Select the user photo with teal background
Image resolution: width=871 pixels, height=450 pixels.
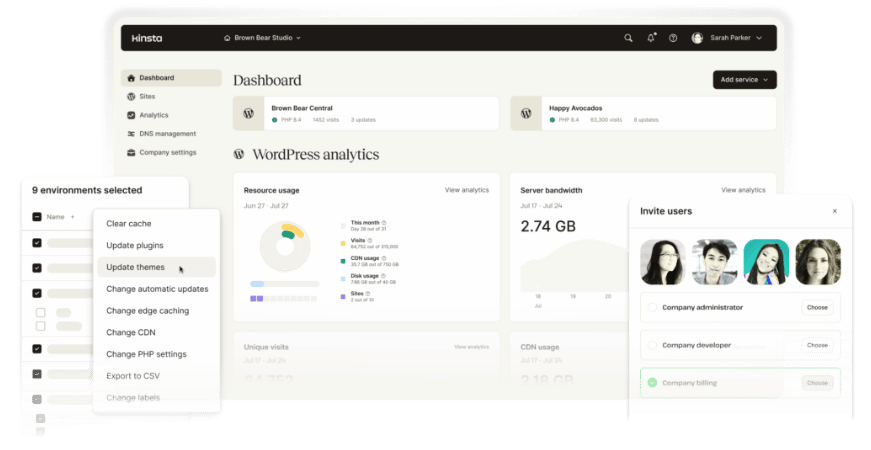pyautogui.click(x=766, y=262)
